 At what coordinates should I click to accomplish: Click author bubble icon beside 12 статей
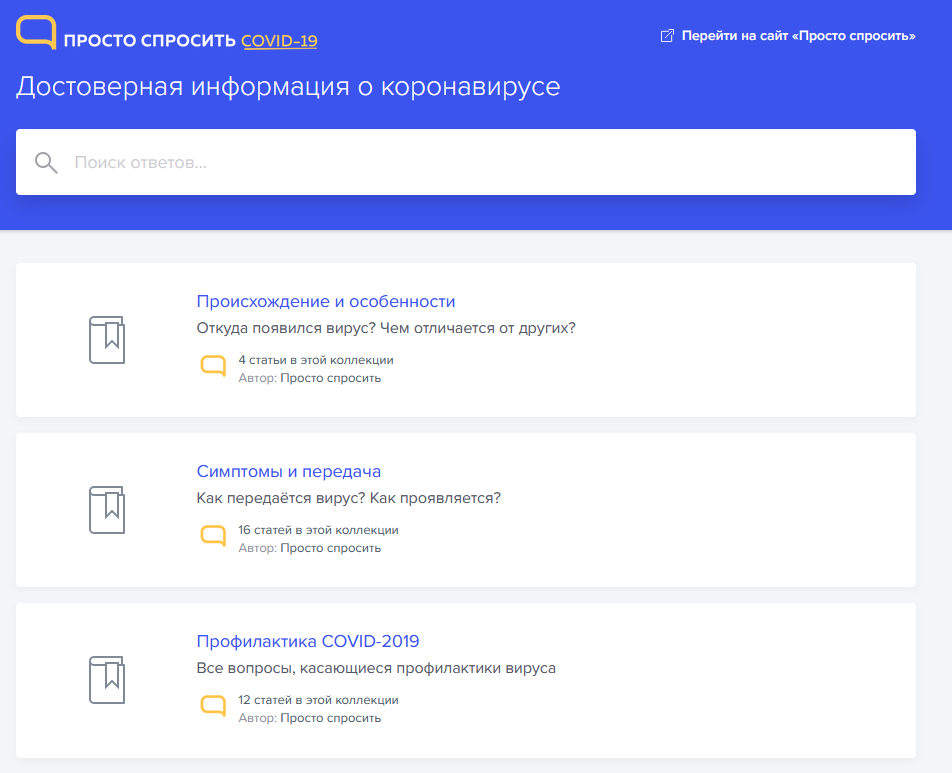click(x=213, y=706)
